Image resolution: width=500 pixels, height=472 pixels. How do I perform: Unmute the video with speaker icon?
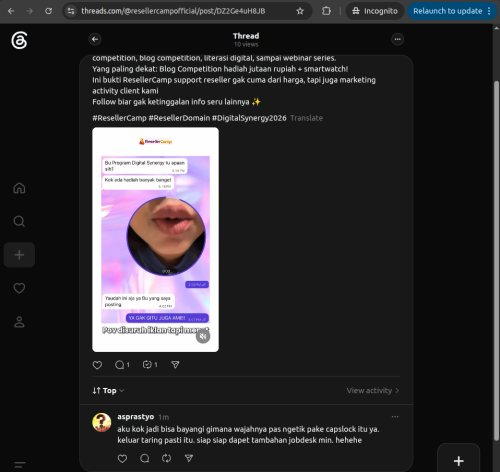[x=203, y=336]
